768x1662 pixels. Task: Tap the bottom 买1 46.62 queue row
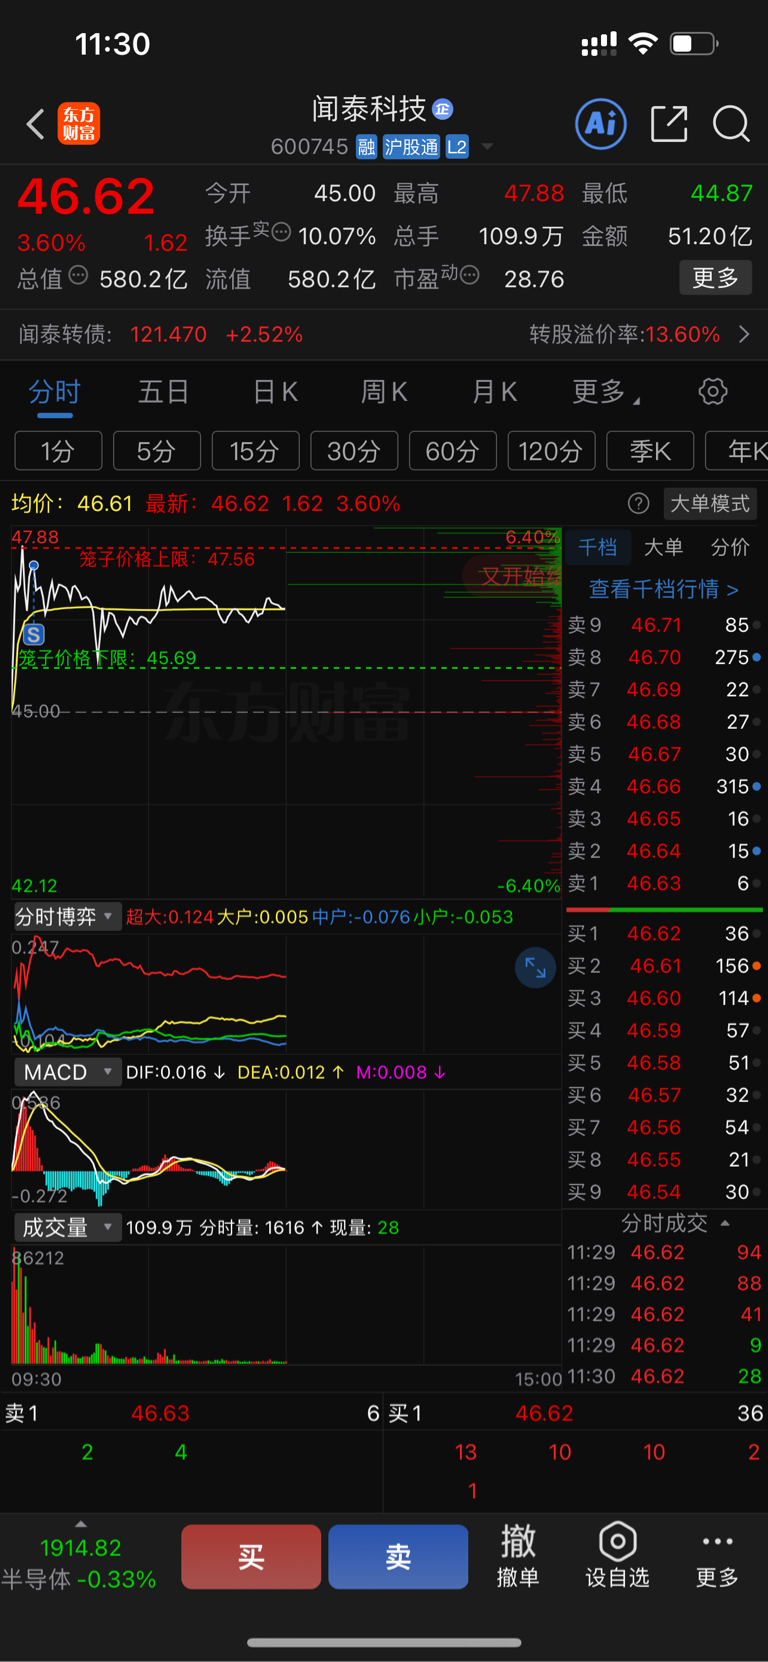click(x=576, y=1413)
